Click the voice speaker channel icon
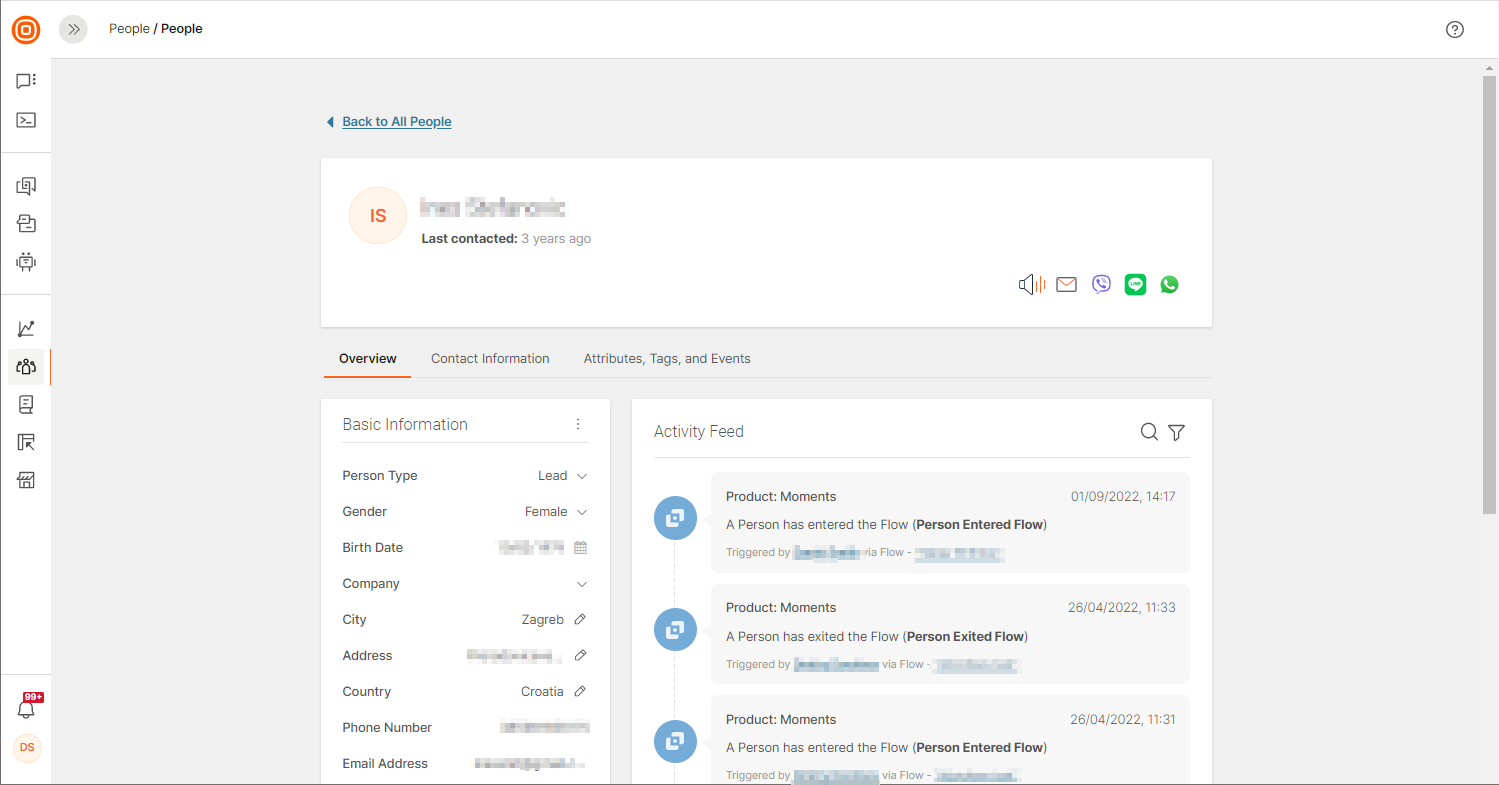The image size is (1499, 785). 1031,285
